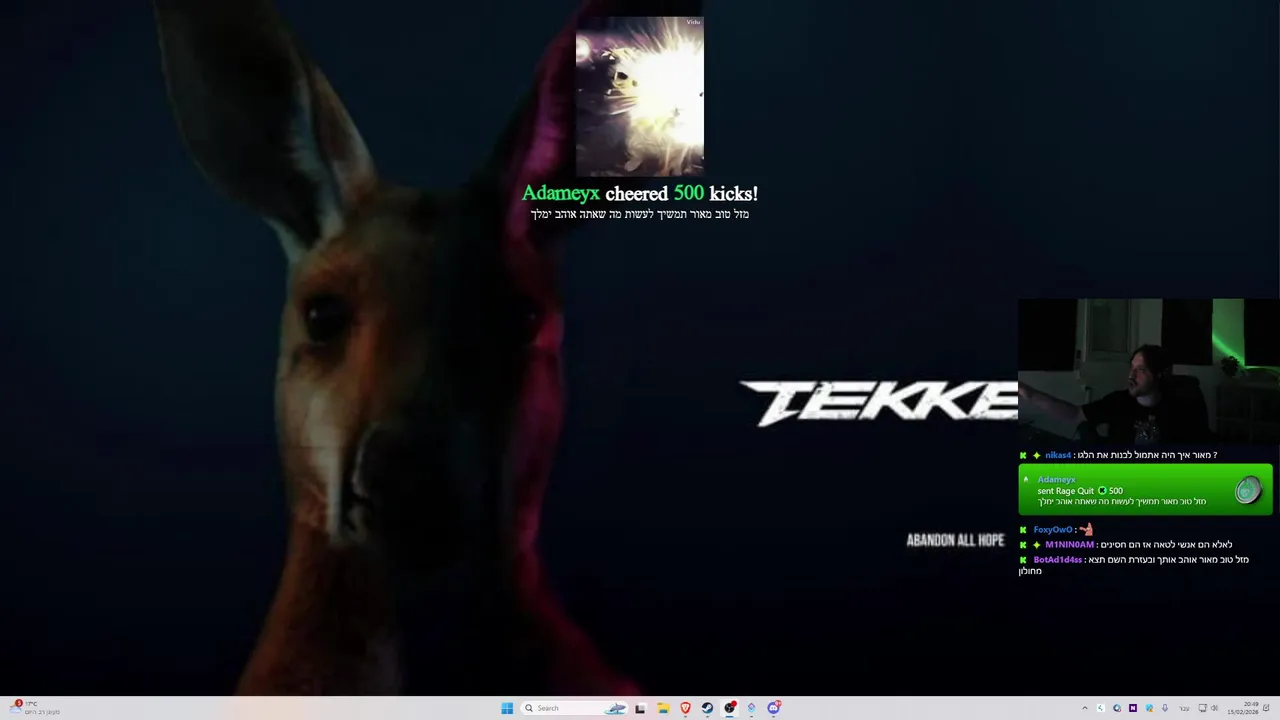
Task: Click nikas4 username in chat
Action: [x=1058, y=455]
